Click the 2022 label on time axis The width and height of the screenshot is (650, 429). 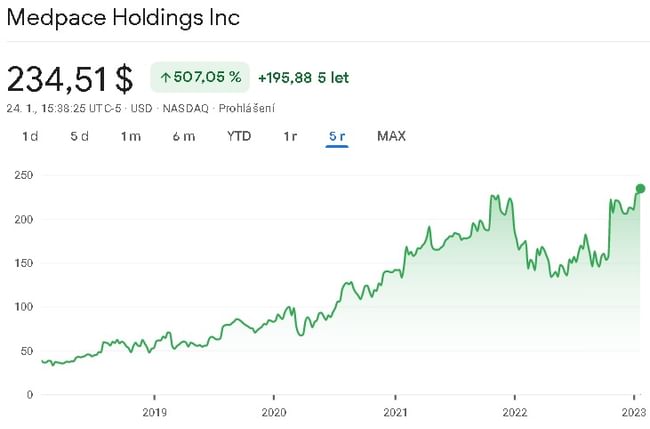click(515, 411)
